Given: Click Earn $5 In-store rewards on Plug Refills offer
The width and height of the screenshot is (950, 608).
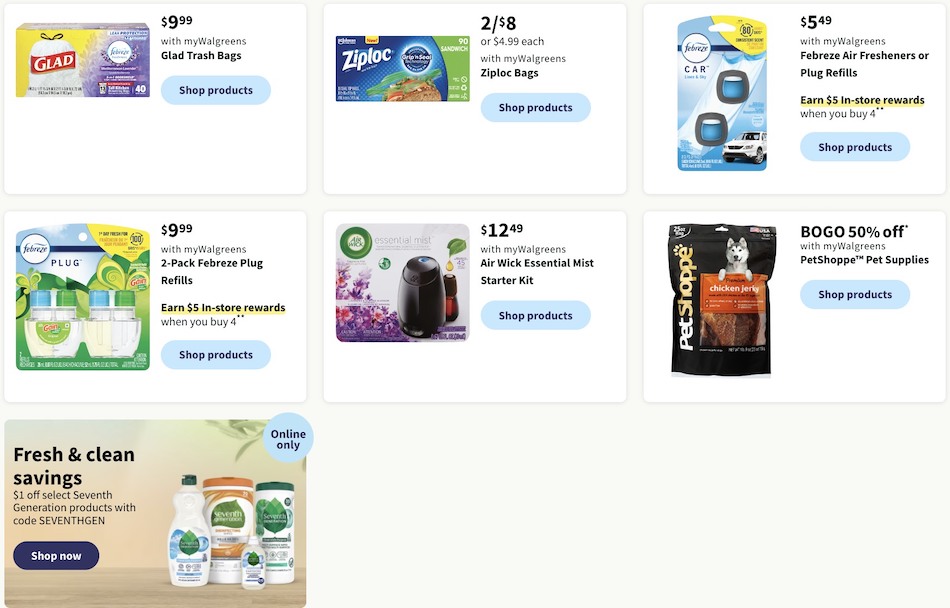Looking at the screenshot, I should 223,308.
